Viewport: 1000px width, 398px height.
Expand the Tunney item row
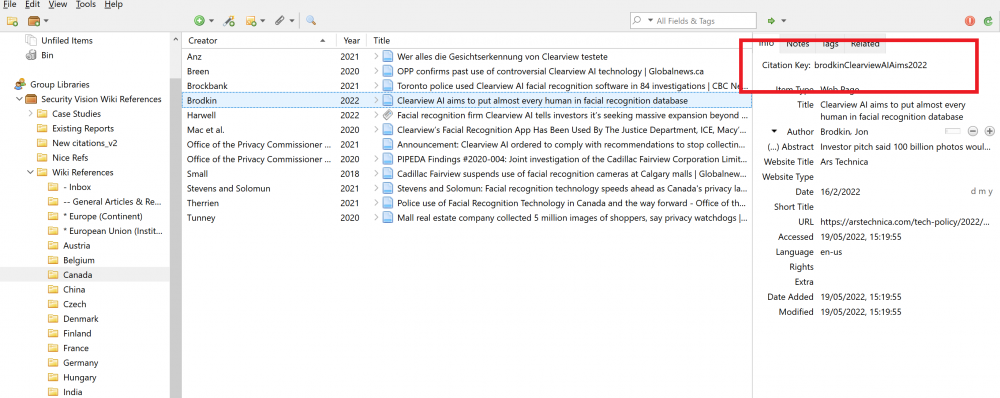click(376, 218)
